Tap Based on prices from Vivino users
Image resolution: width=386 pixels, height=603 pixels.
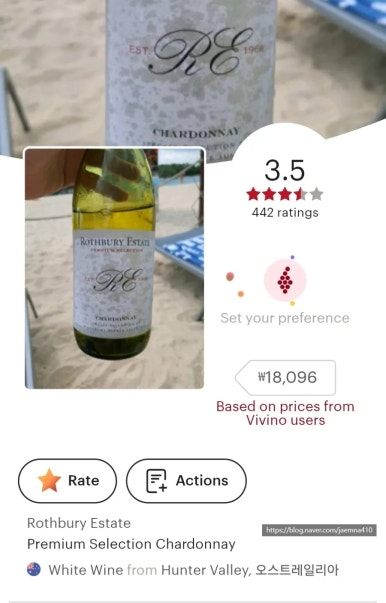[285, 413]
